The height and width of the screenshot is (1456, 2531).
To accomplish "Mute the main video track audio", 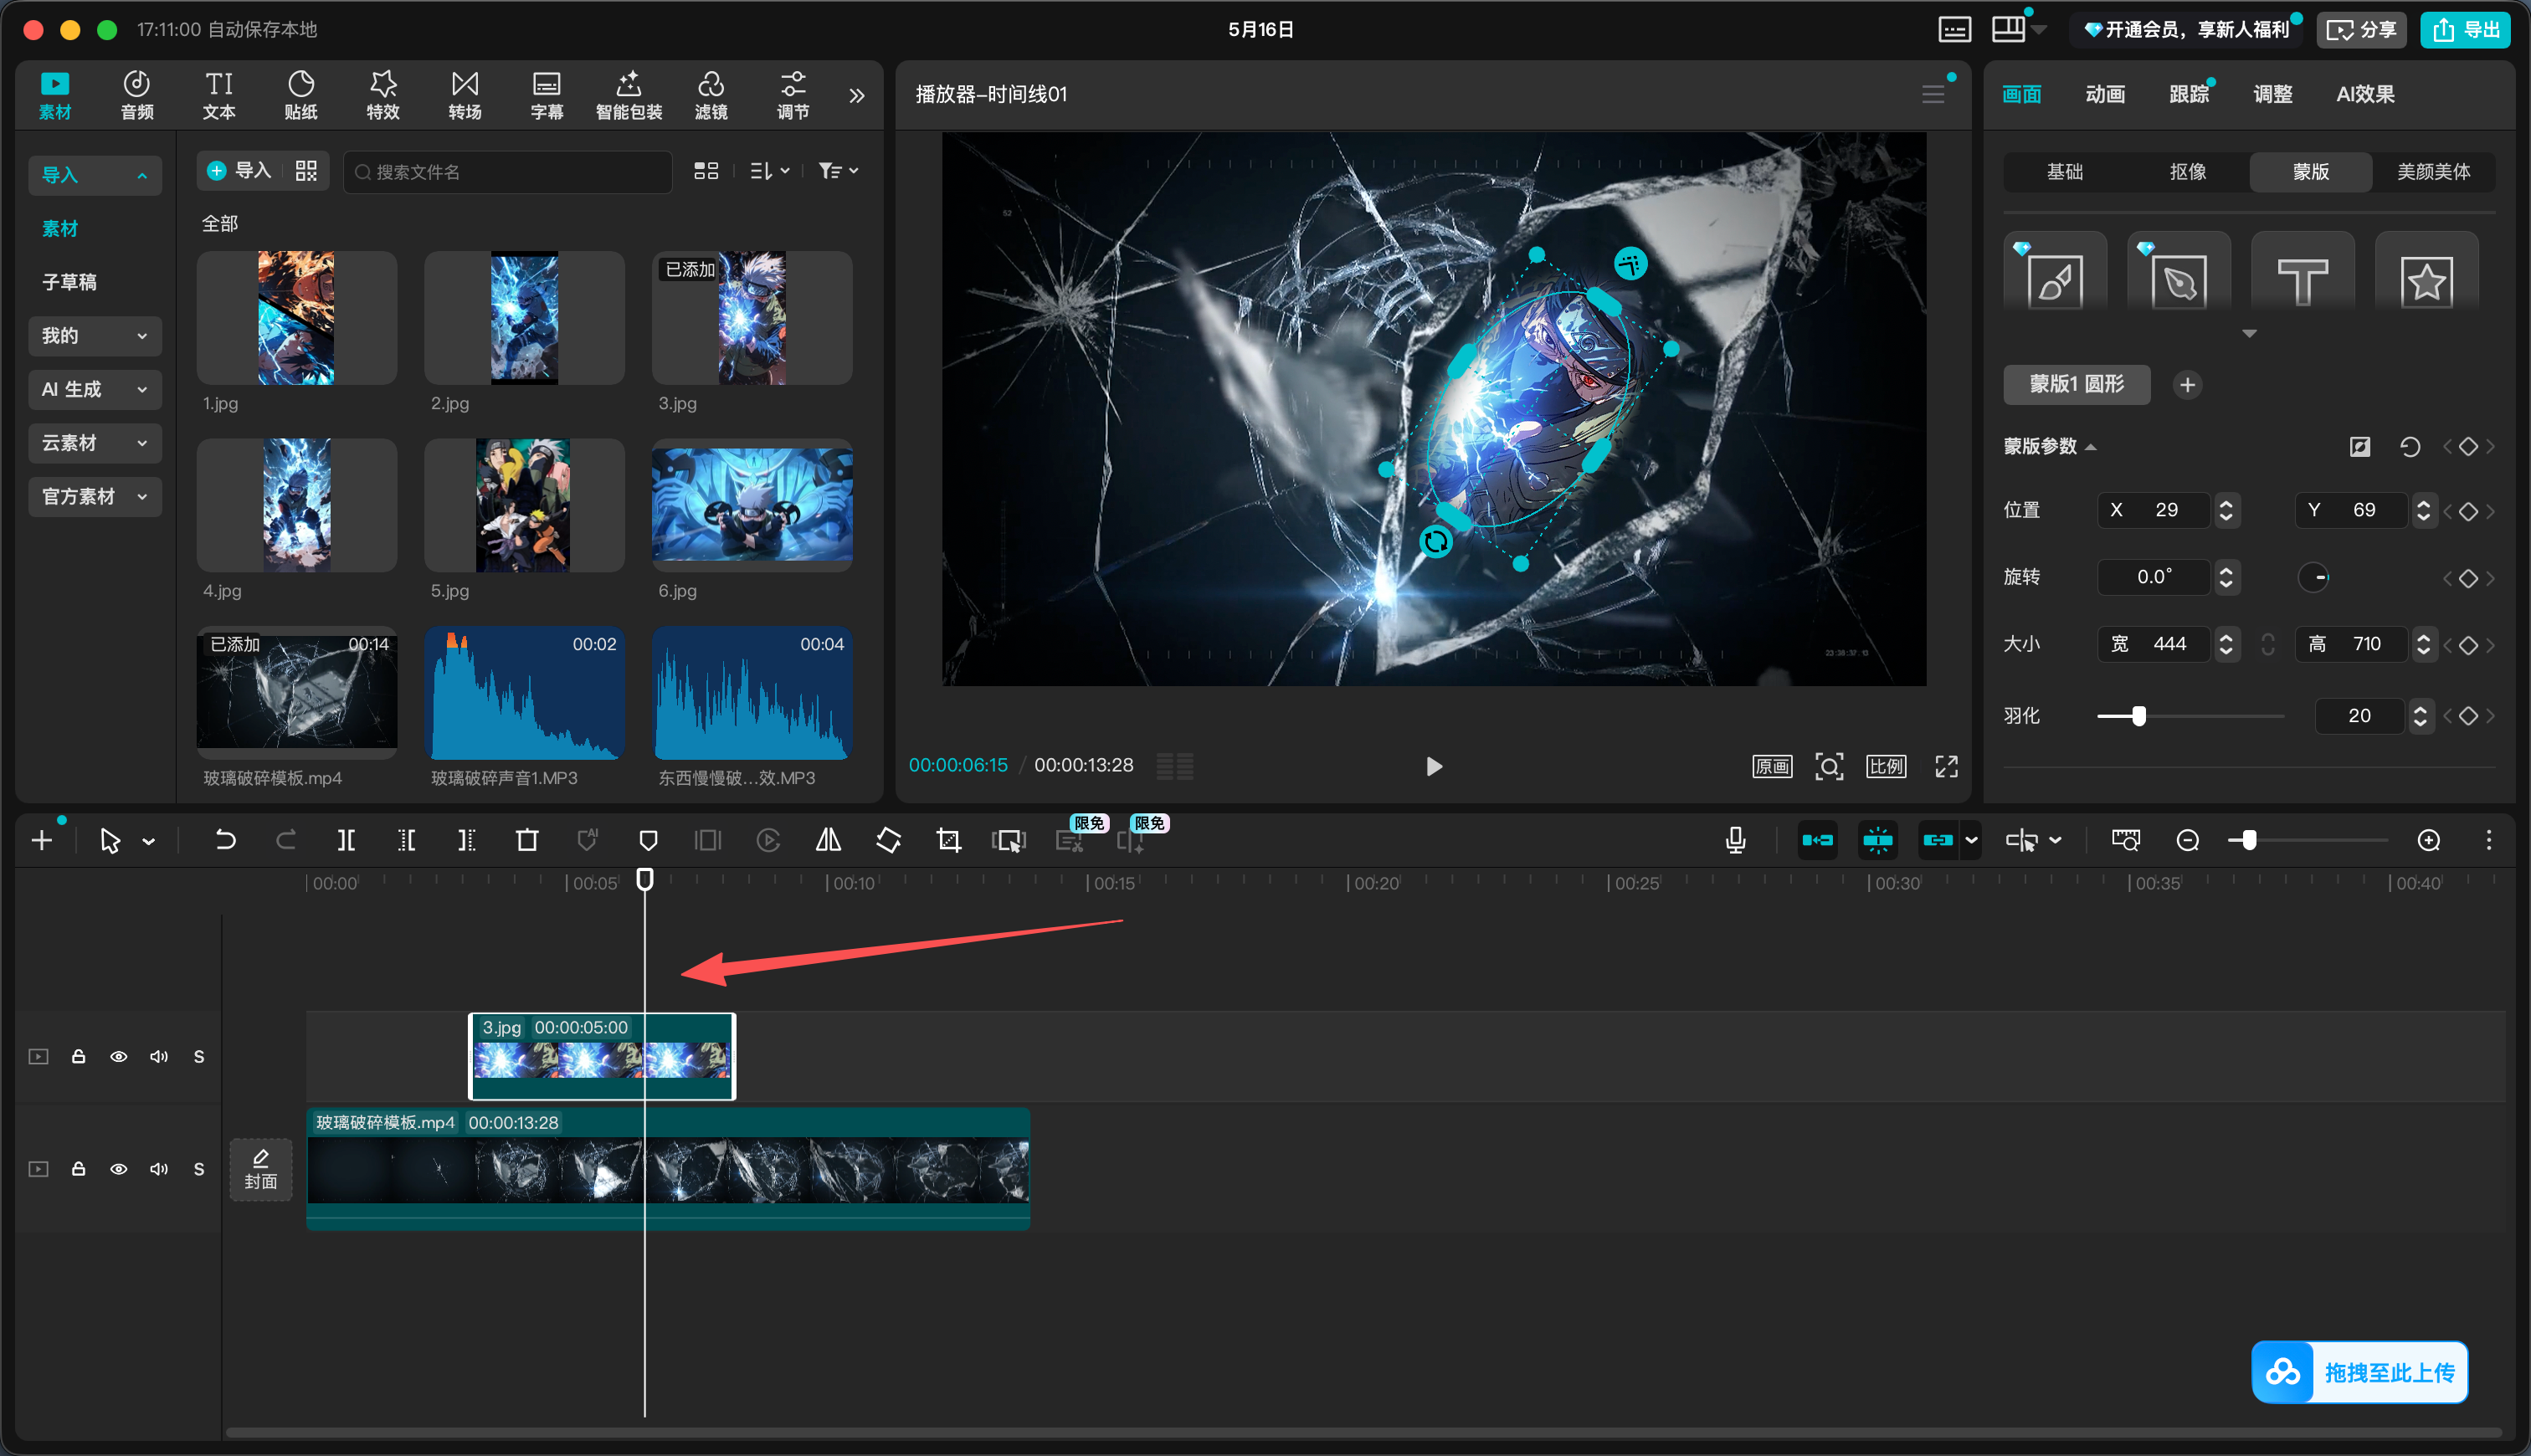I will click(159, 1168).
